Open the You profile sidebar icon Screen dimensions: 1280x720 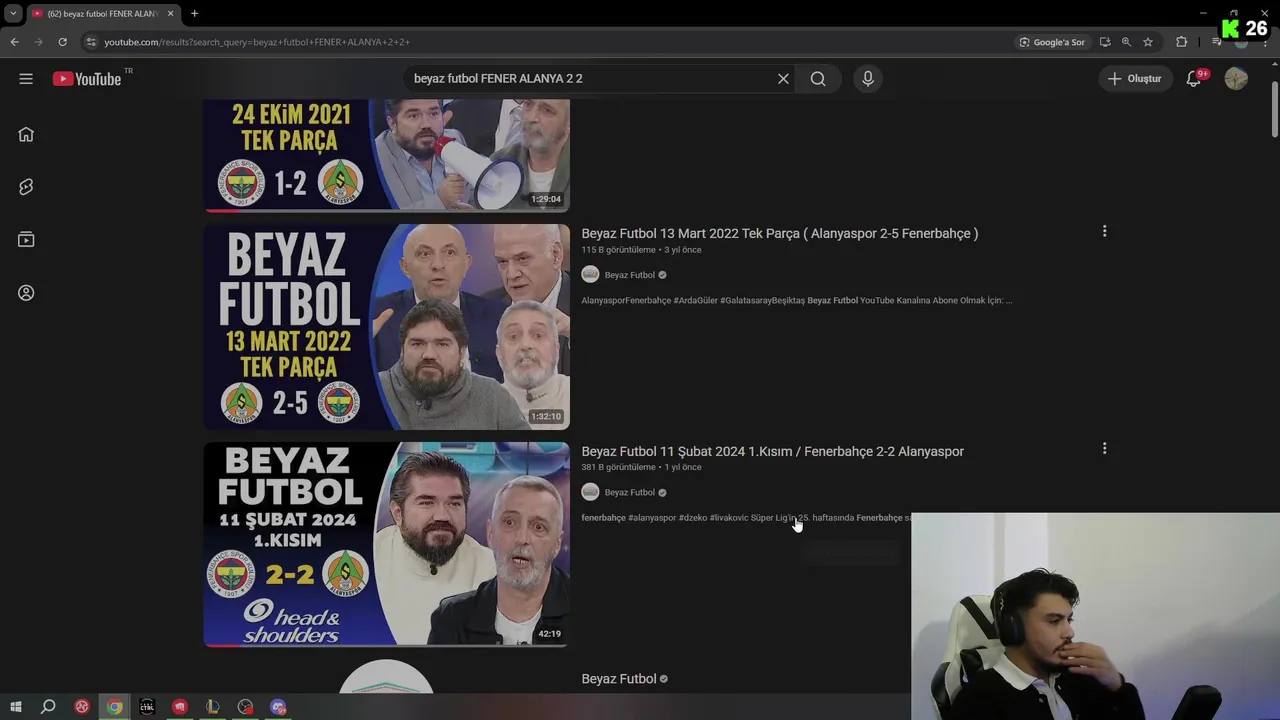click(26, 293)
